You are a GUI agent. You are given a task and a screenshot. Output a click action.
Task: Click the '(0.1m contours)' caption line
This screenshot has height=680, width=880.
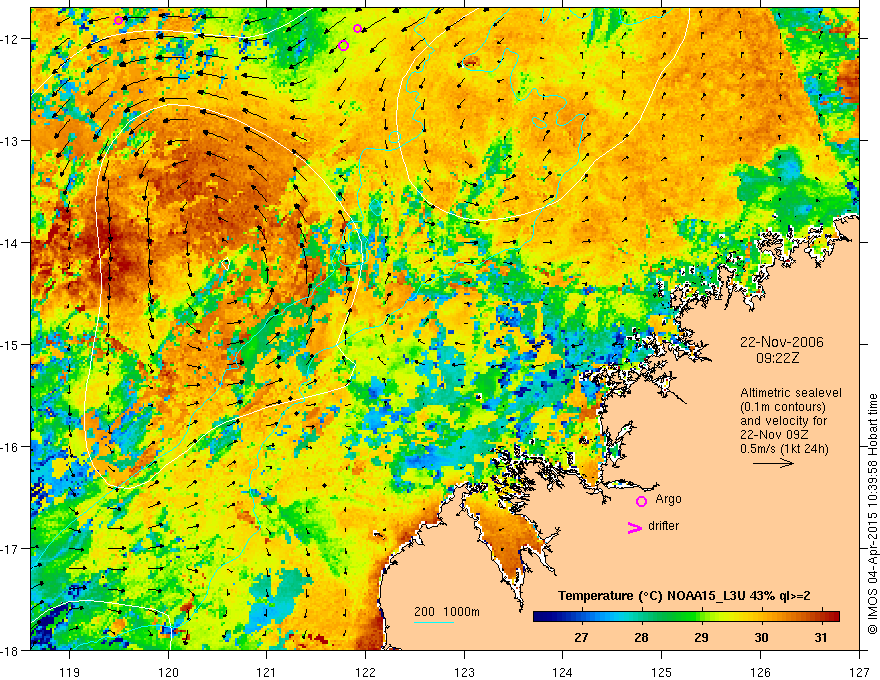click(x=783, y=407)
